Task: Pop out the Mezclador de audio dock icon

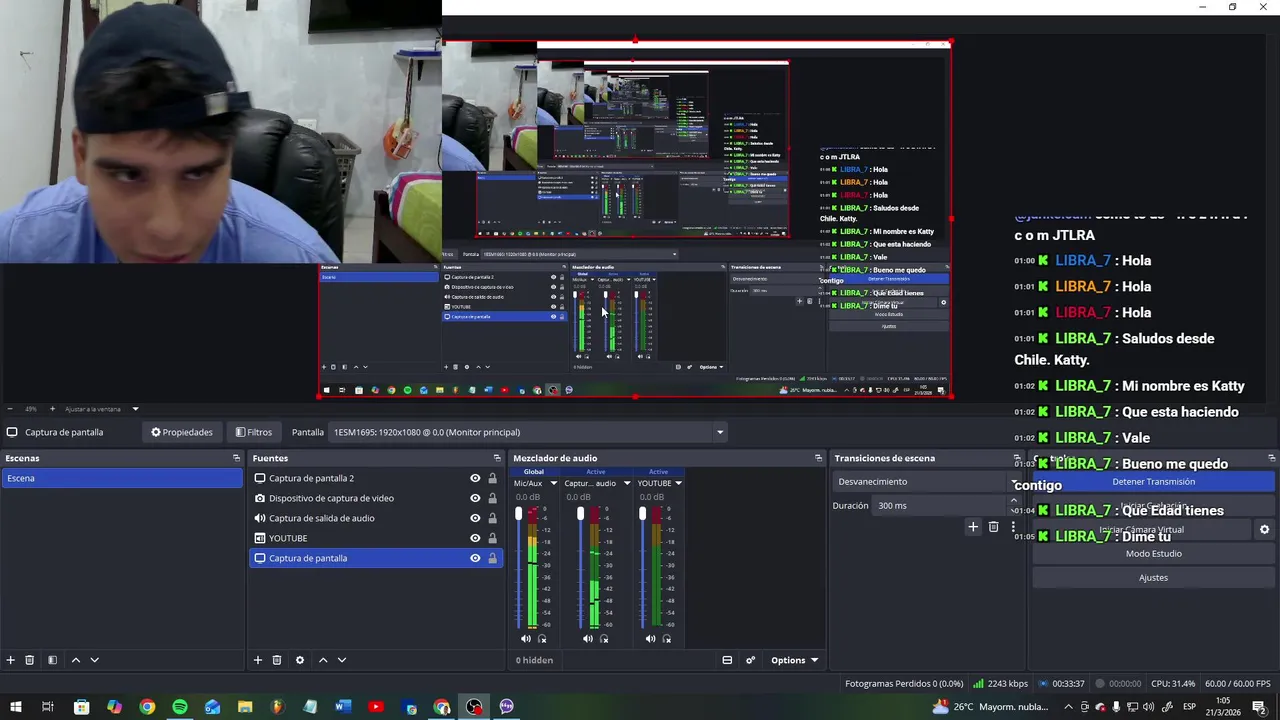Action: click(818, 458)
